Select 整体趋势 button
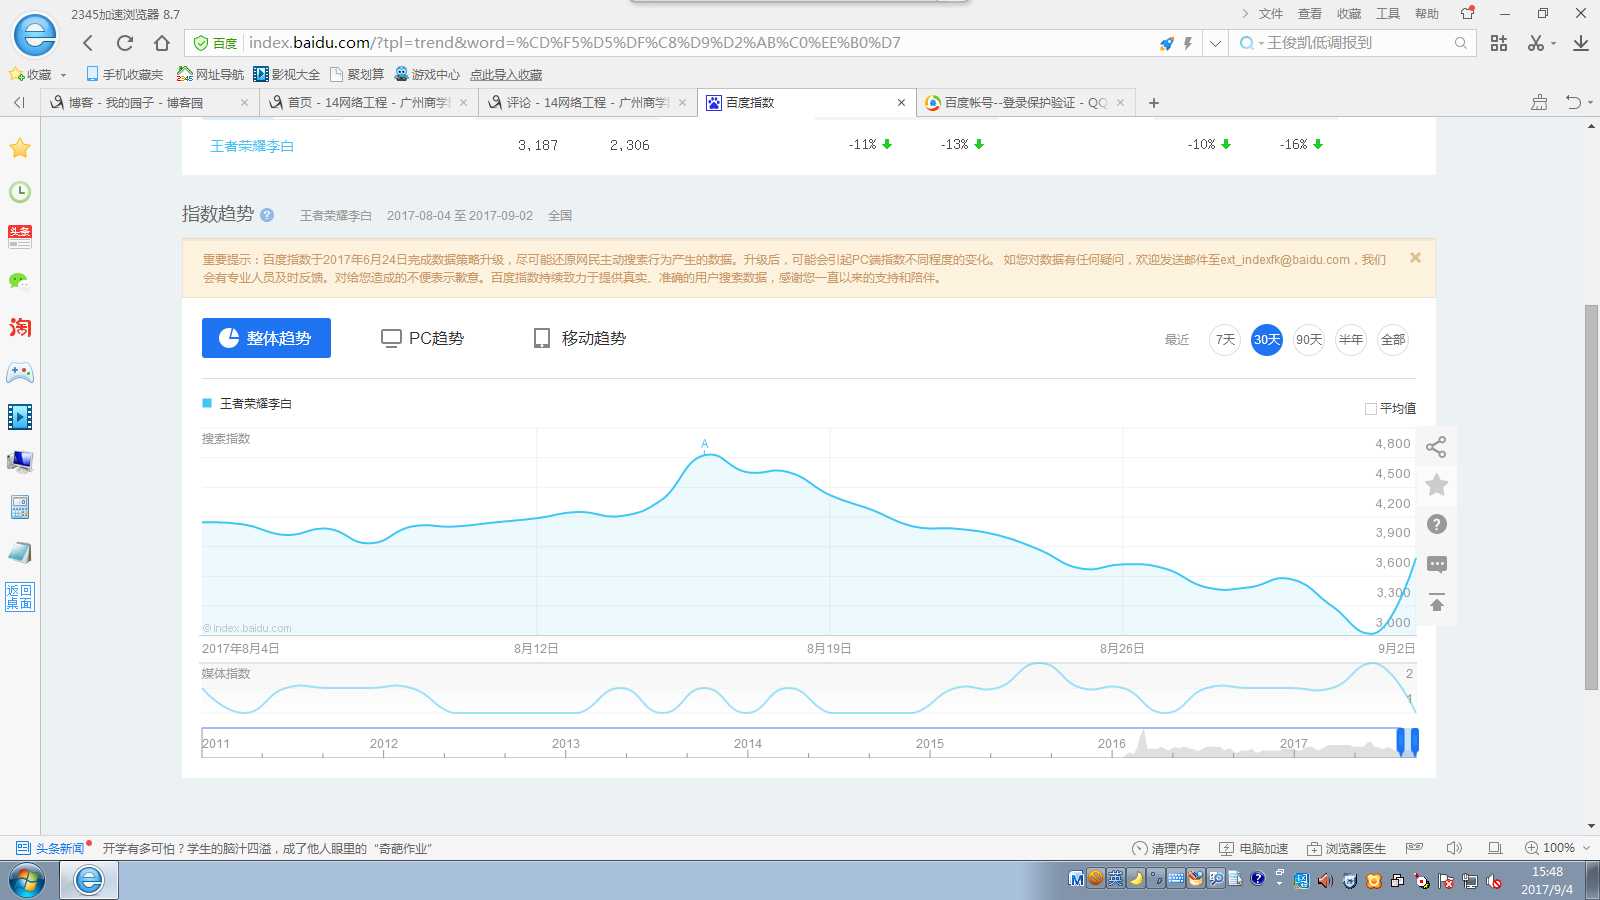 click(x=266, y=338)
